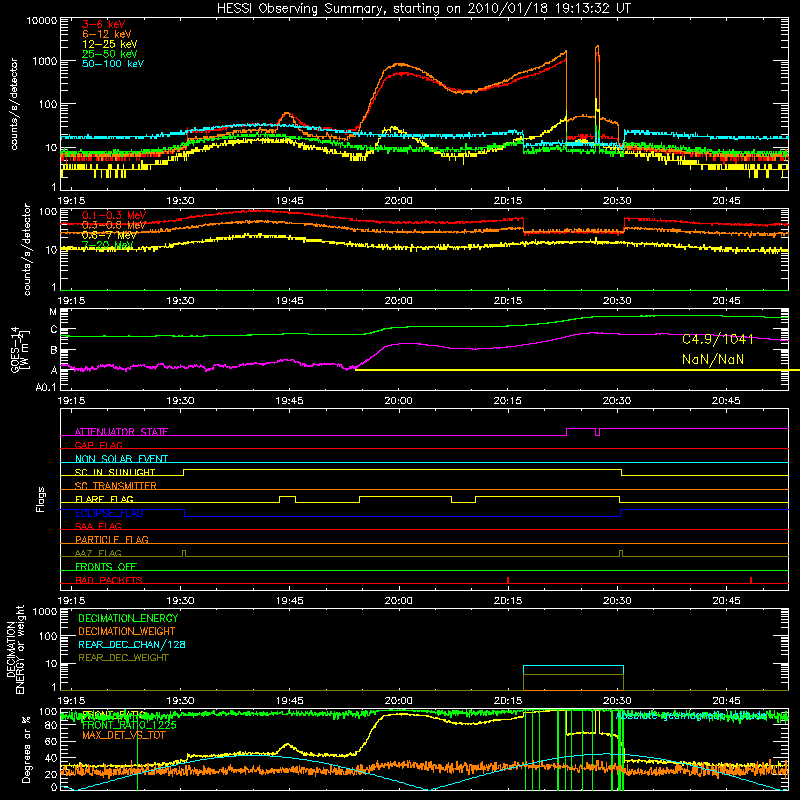Click the HESSI Observing Summary title text
This screenshot has height=800, width=800.
[x=423, y=9]
